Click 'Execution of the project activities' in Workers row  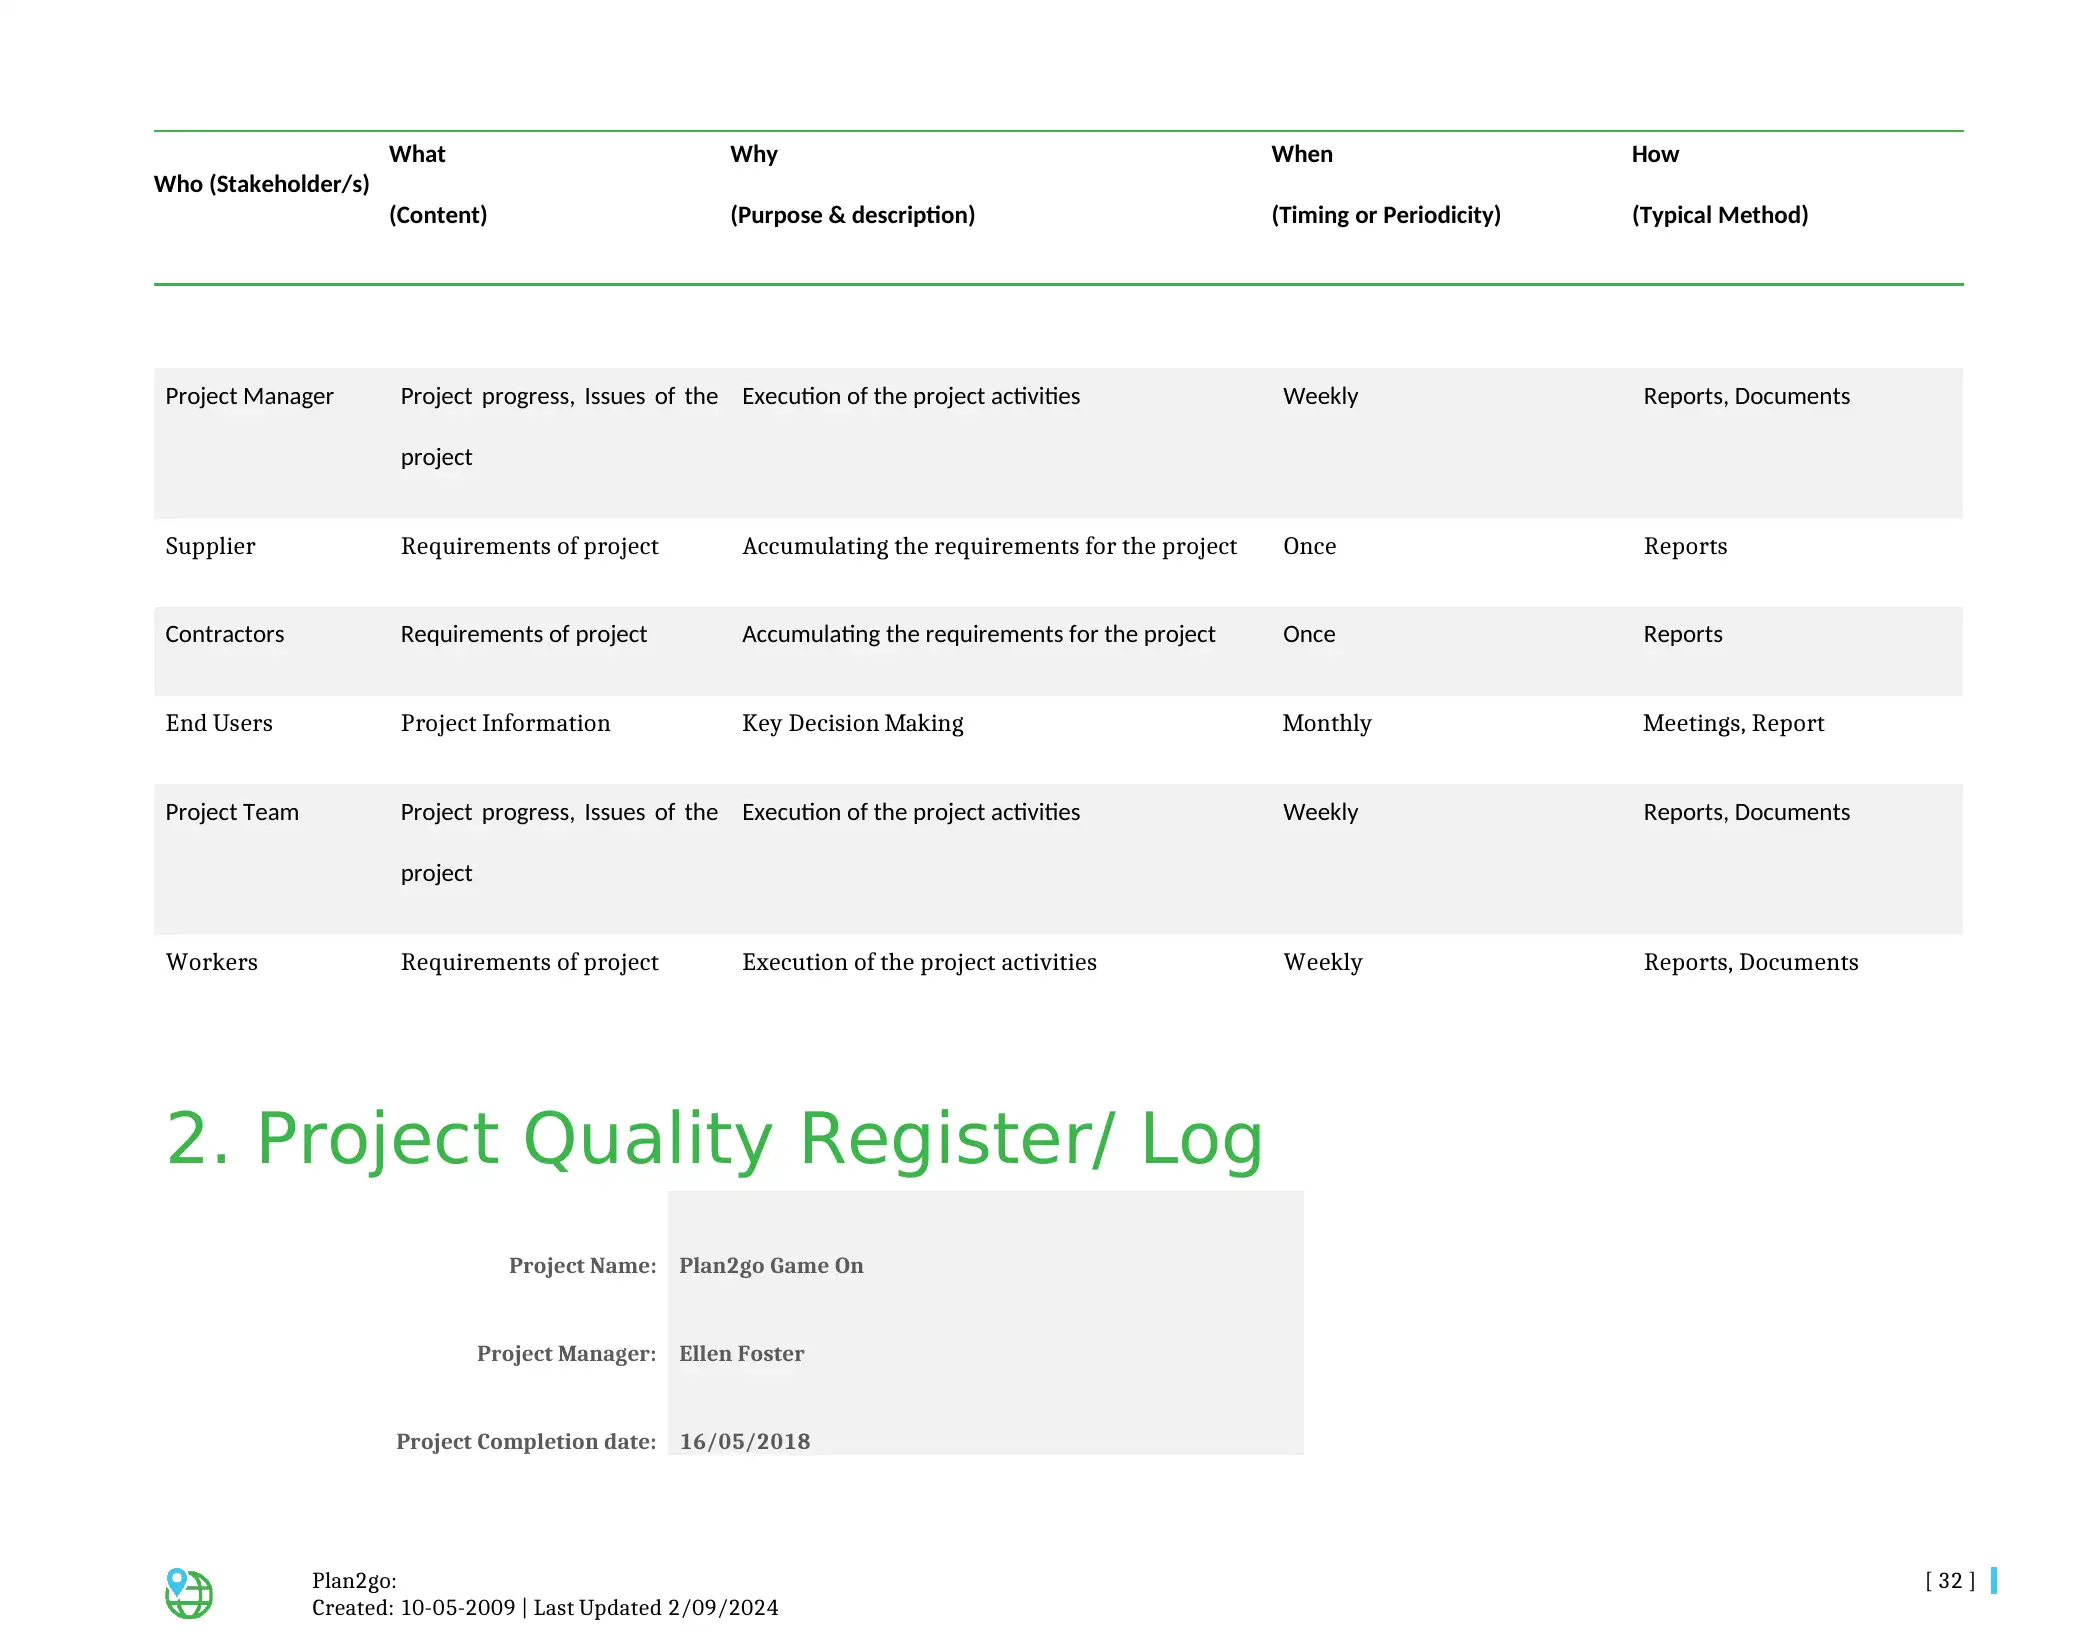(x=919, y=962)
